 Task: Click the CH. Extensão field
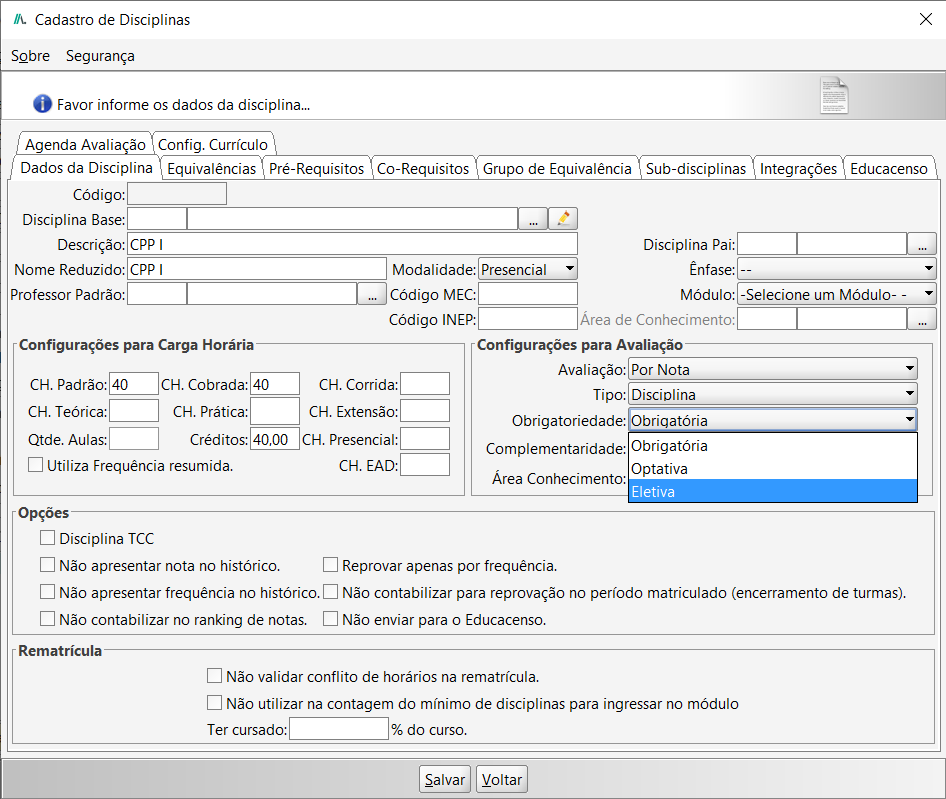tap(425, 411)
